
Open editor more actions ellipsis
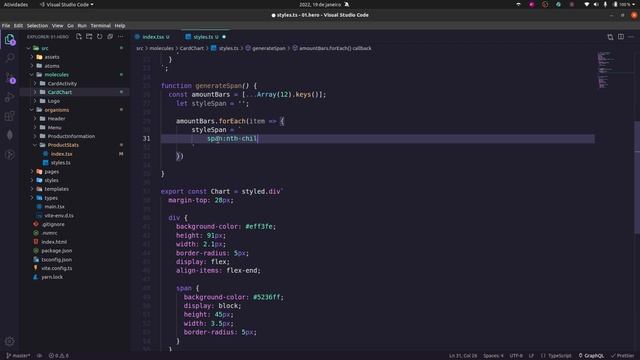[631, 37]
